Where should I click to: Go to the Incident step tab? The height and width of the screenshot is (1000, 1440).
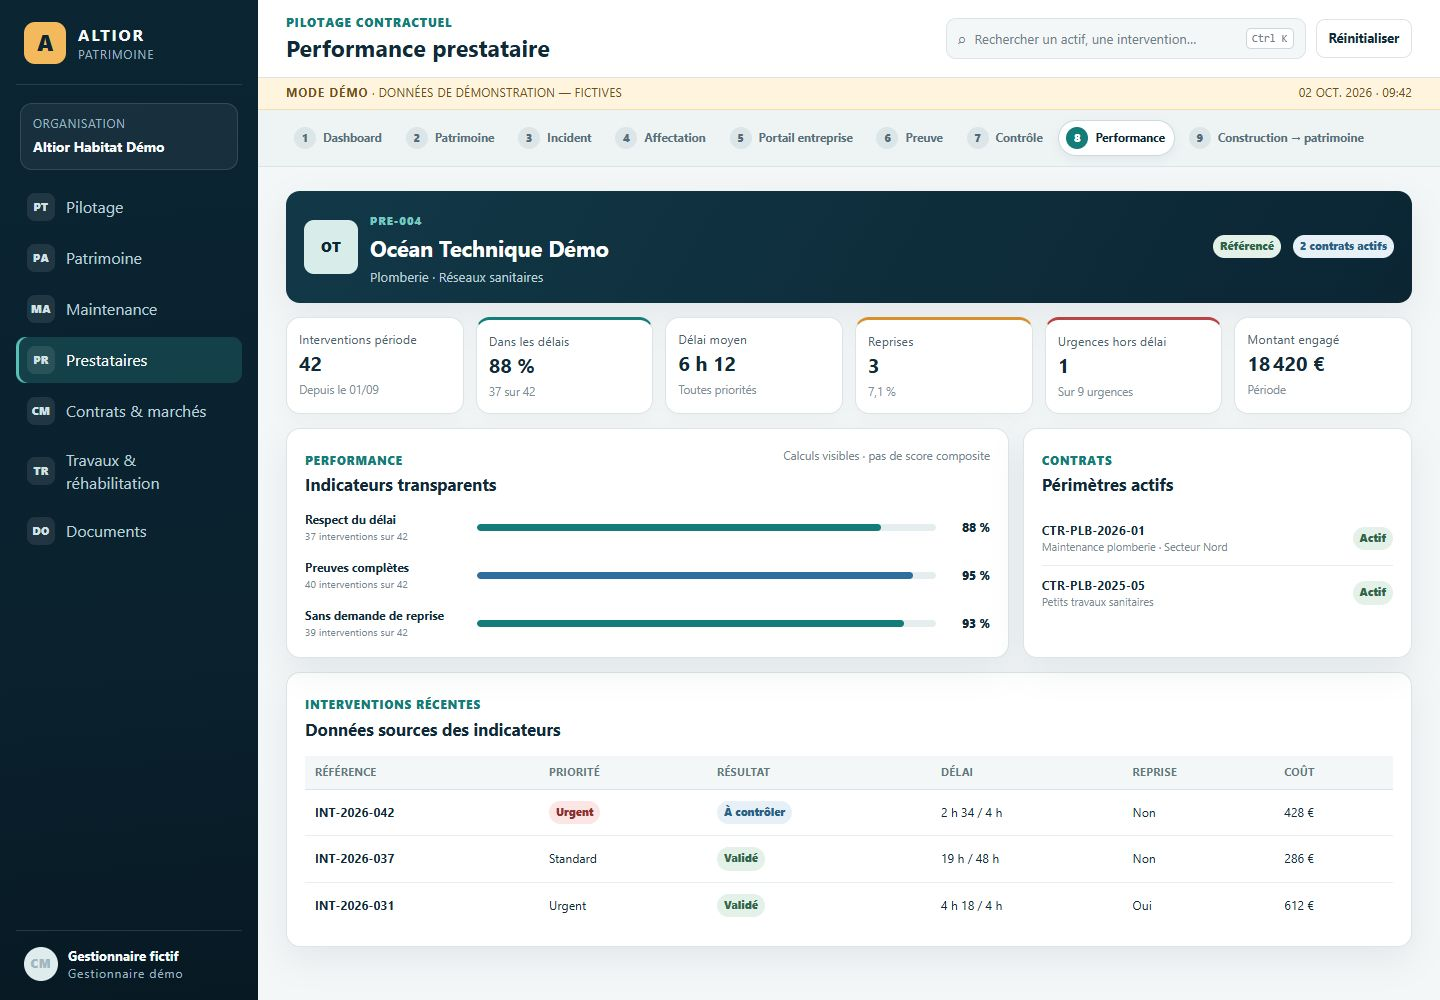556,138
